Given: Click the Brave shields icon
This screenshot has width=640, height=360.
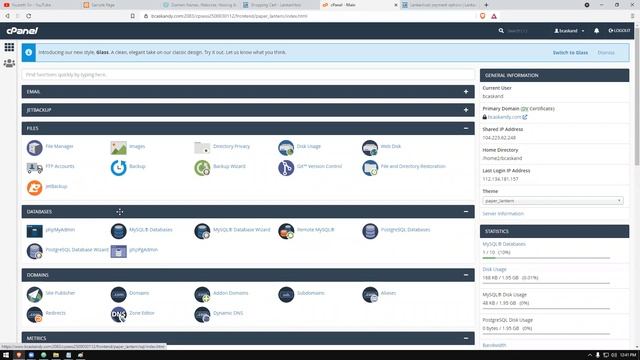Looking at the screenshot, I should pos(482,16).
